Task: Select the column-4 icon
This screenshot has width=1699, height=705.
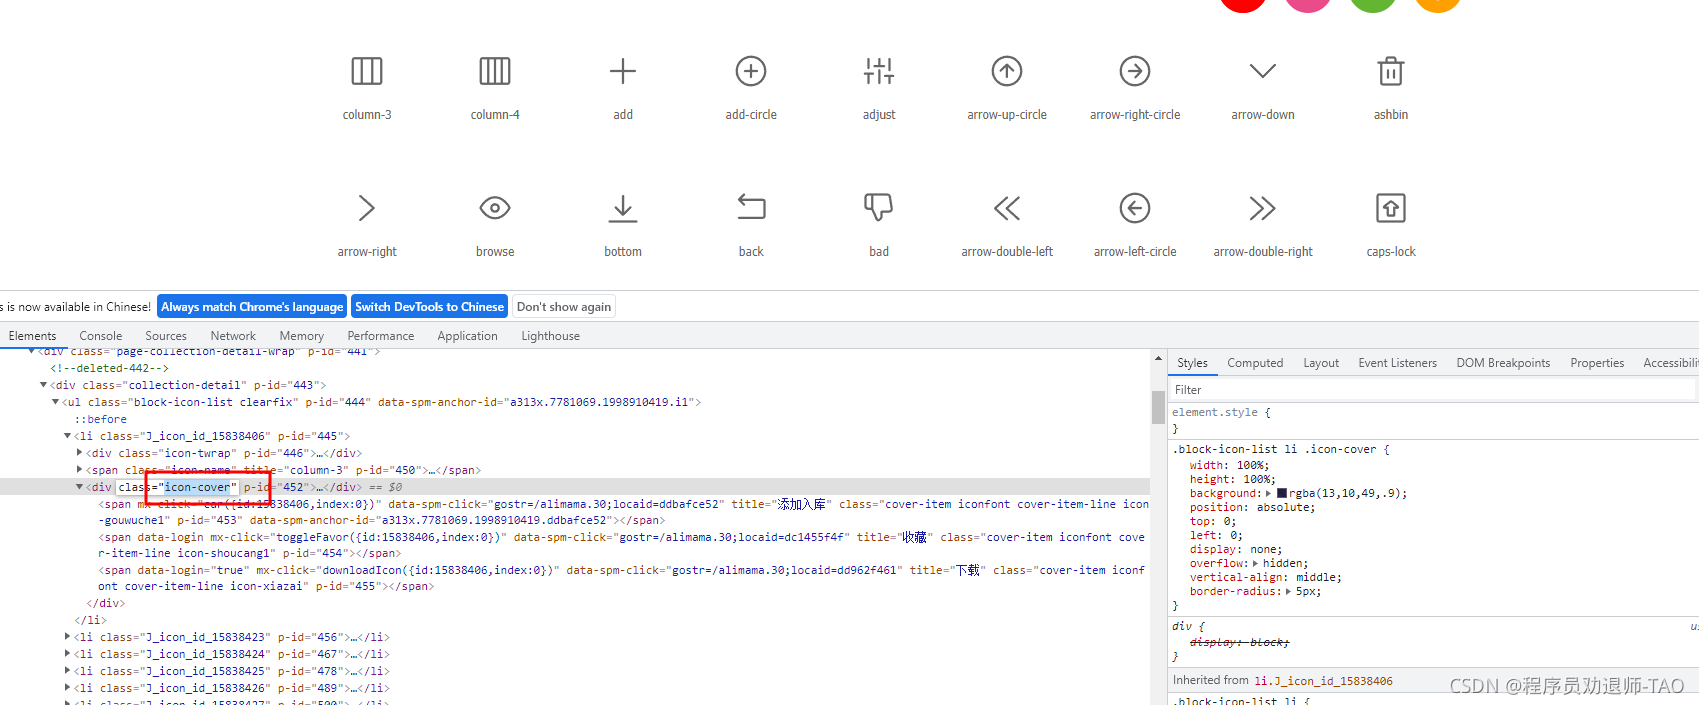Action: [x=495, y=71]
